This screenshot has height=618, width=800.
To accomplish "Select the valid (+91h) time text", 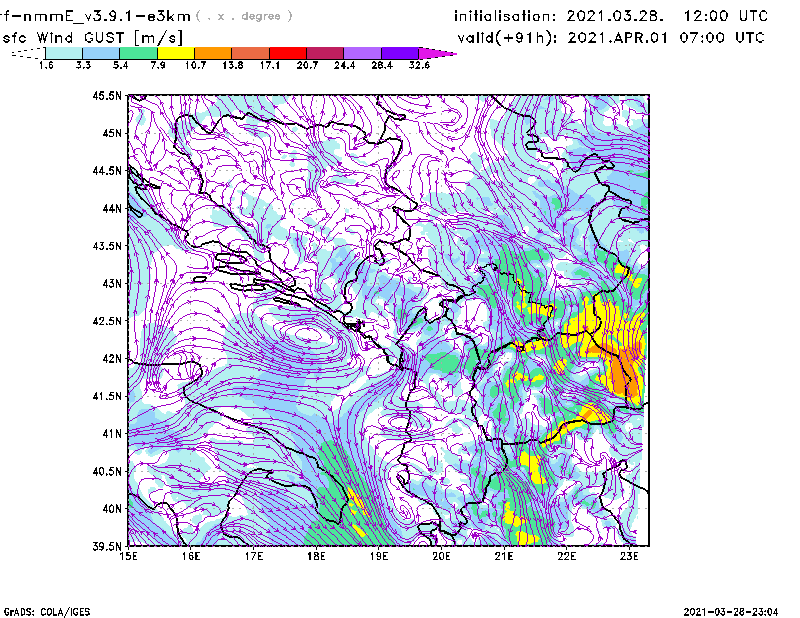I will click(611, 37).
